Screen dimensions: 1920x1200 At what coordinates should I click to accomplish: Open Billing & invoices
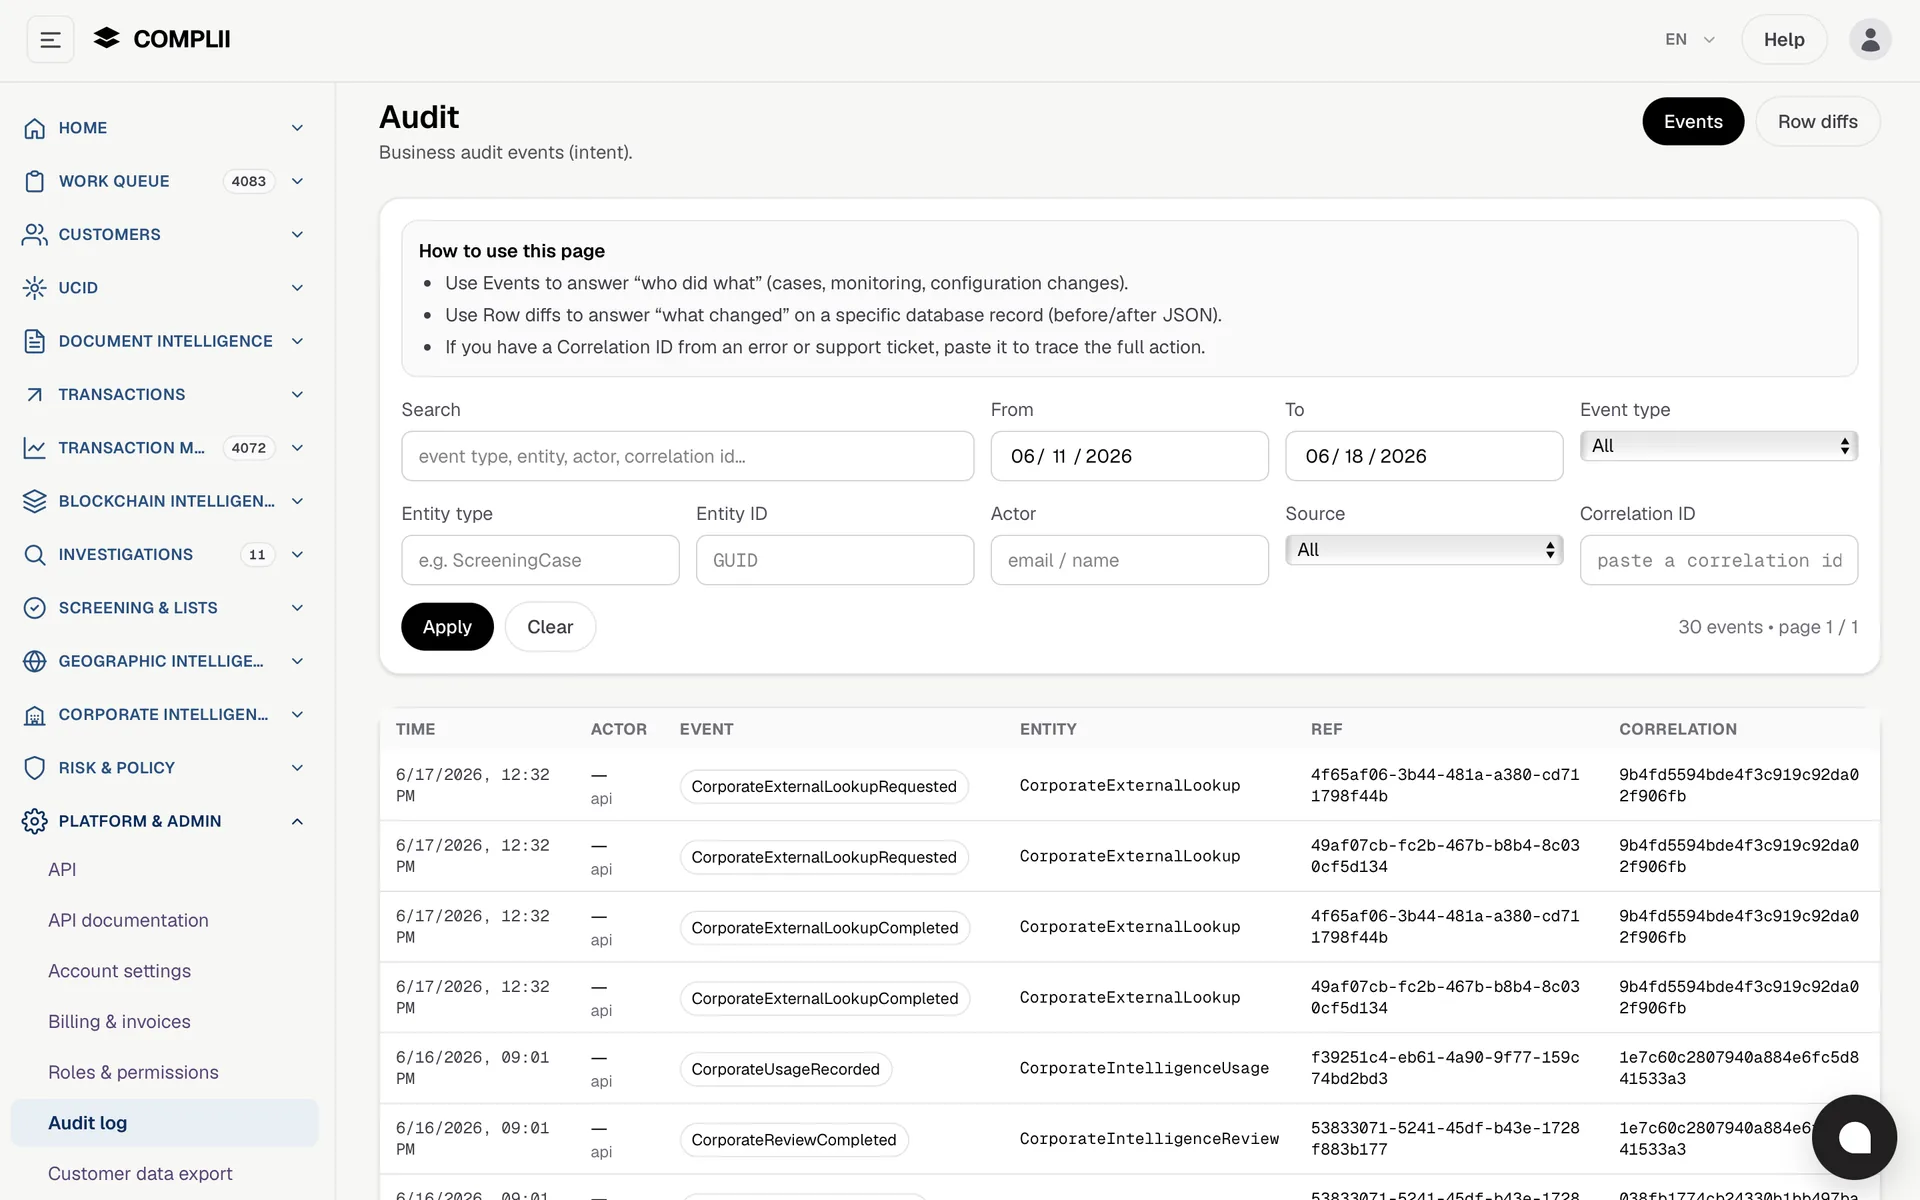[119, 1022]
